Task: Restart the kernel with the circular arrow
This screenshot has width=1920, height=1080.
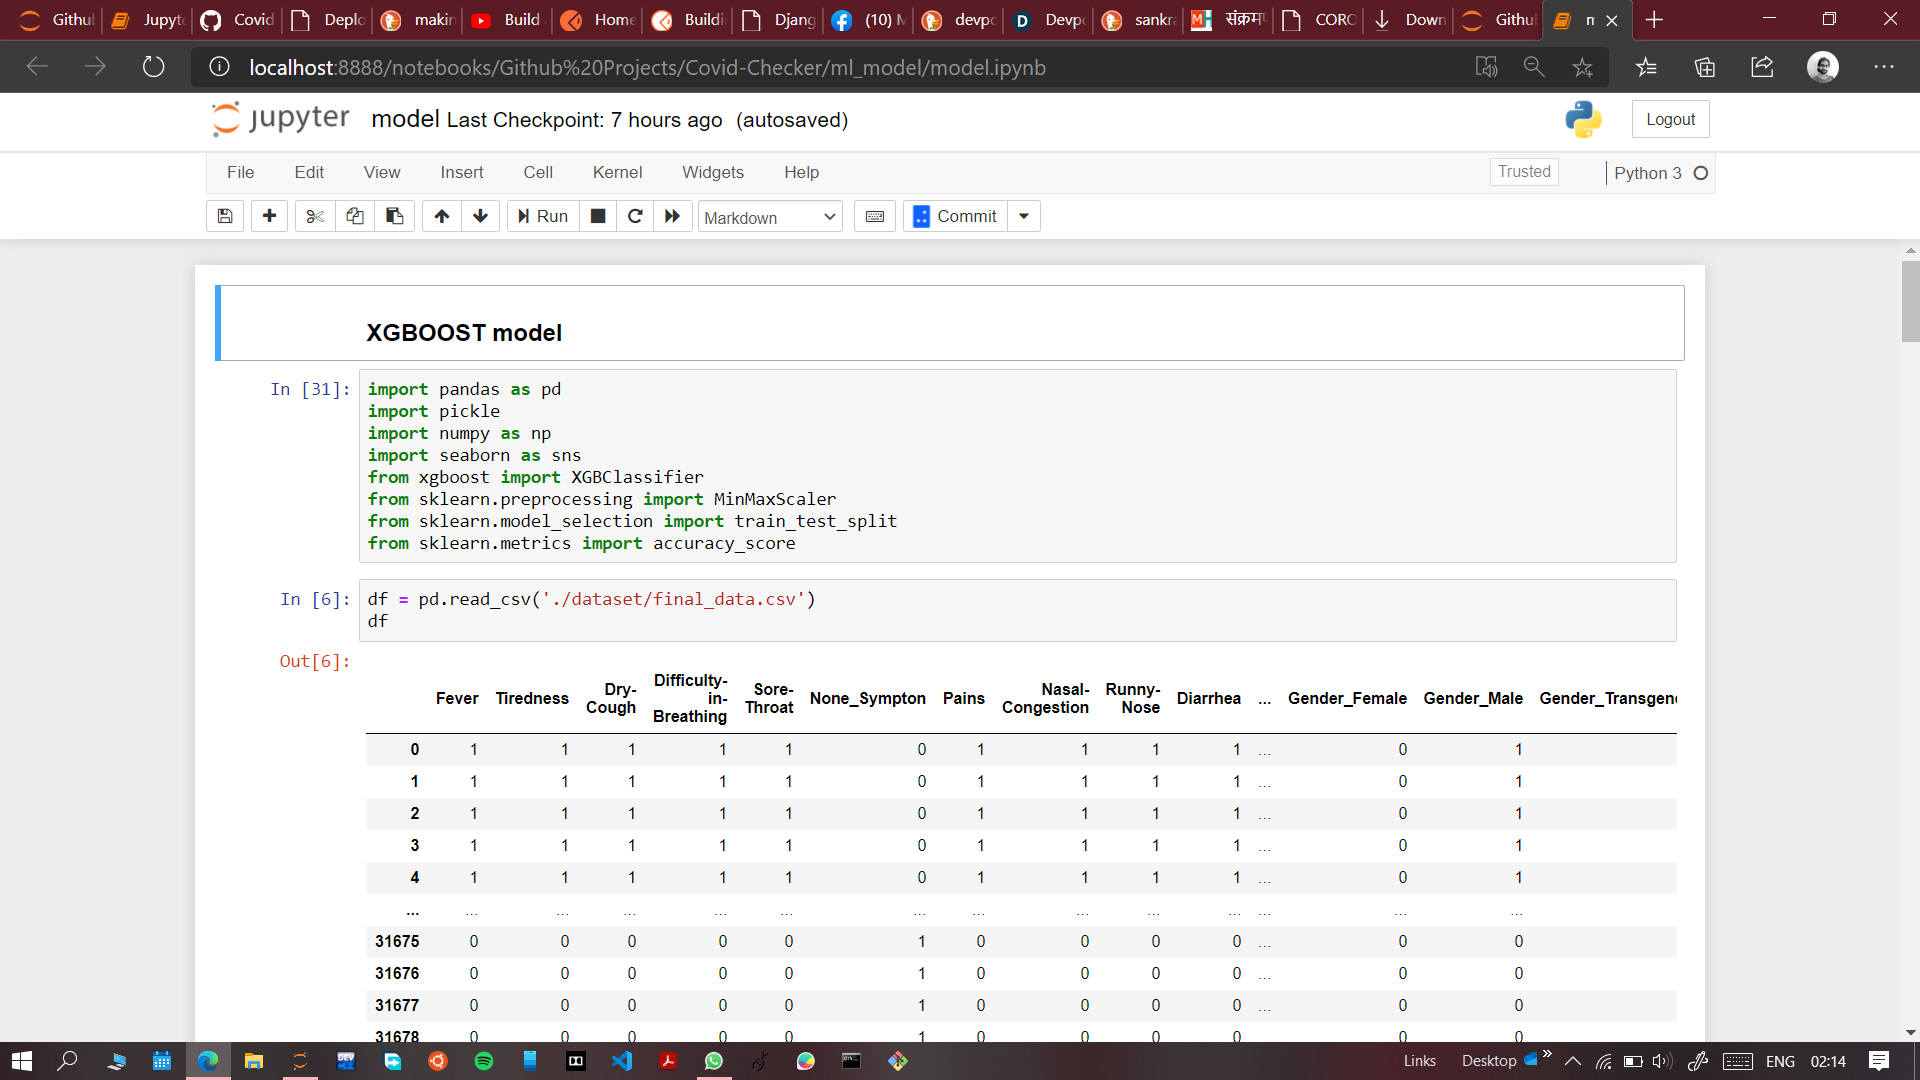Action: (x=635, y=216)
